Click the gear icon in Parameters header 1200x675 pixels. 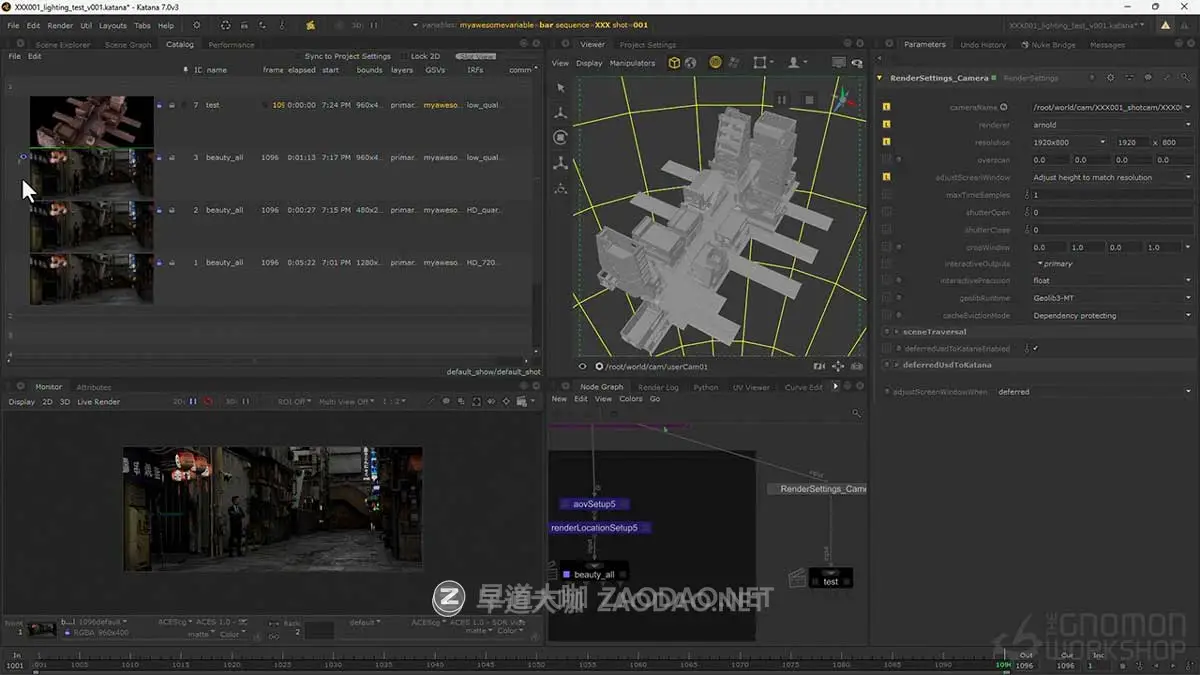[x=1110, y=78]
